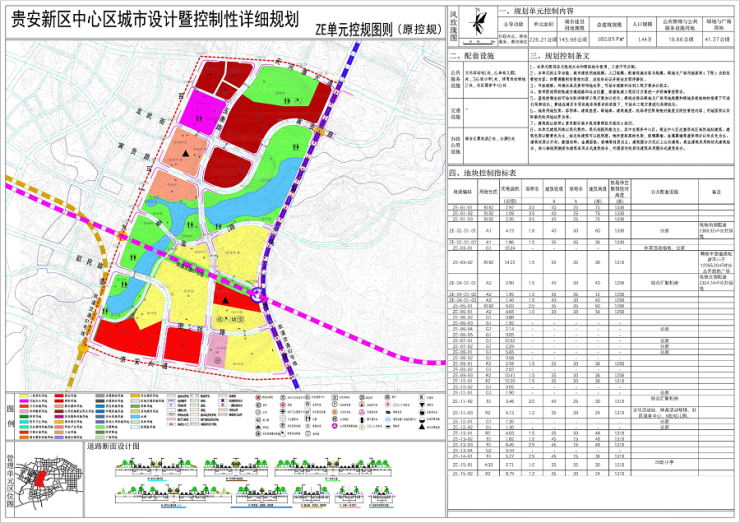Click the black triangle on the red parcel

coord(226,301)
